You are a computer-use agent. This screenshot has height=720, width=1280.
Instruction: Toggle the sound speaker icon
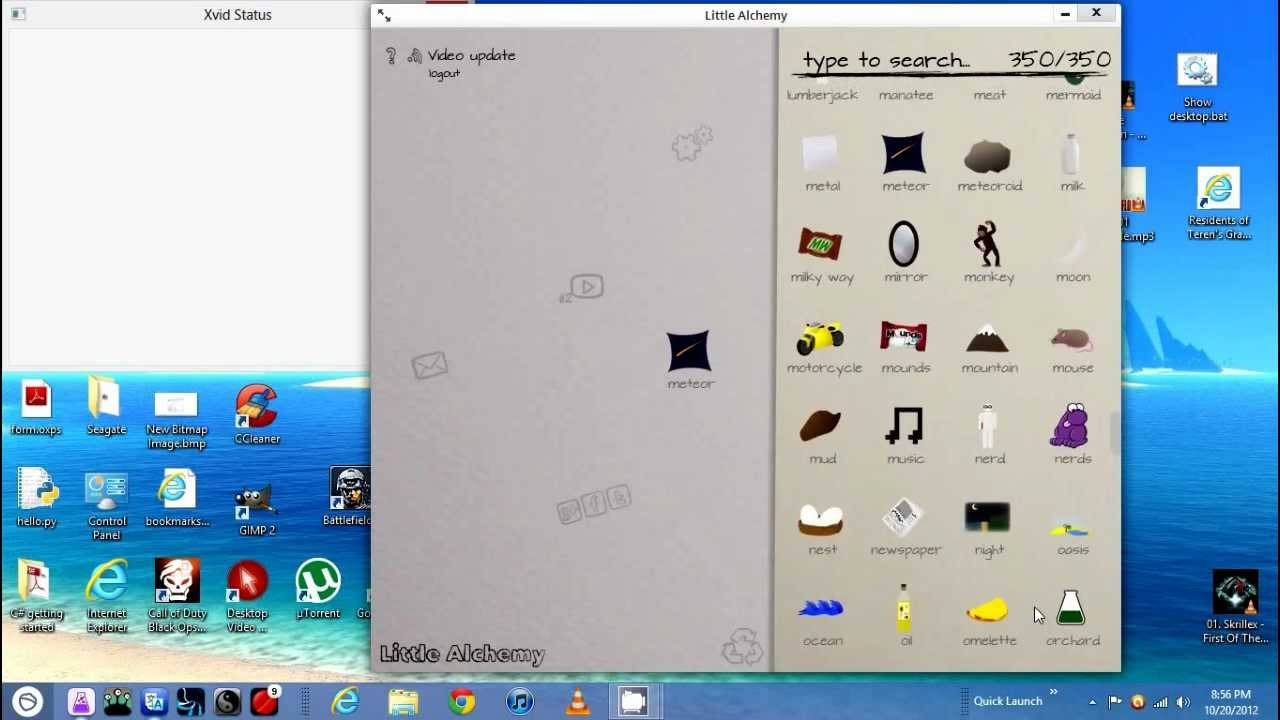415,56
